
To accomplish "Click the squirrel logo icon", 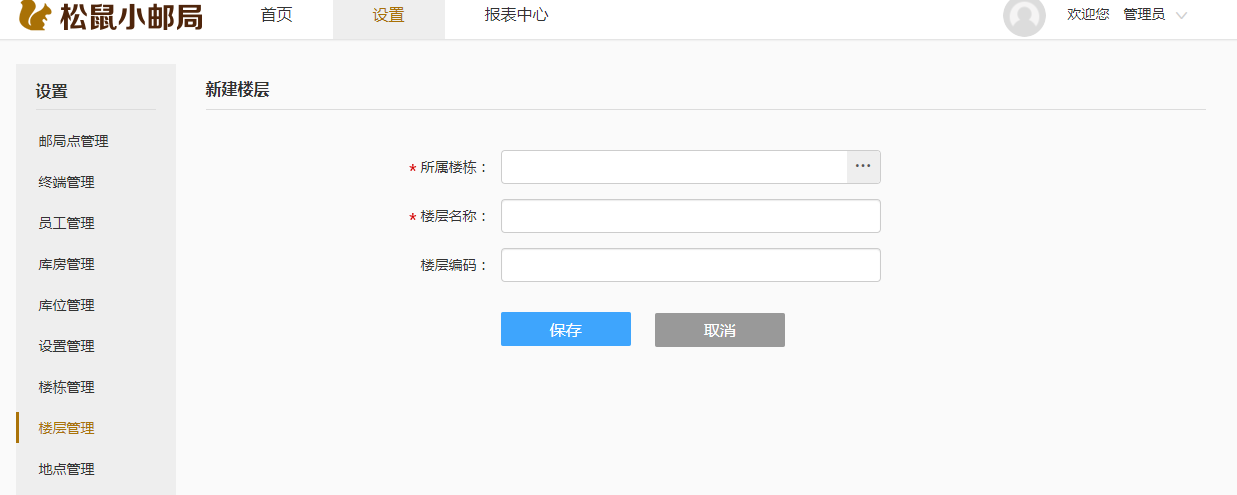I will click(x=35, y=14).
